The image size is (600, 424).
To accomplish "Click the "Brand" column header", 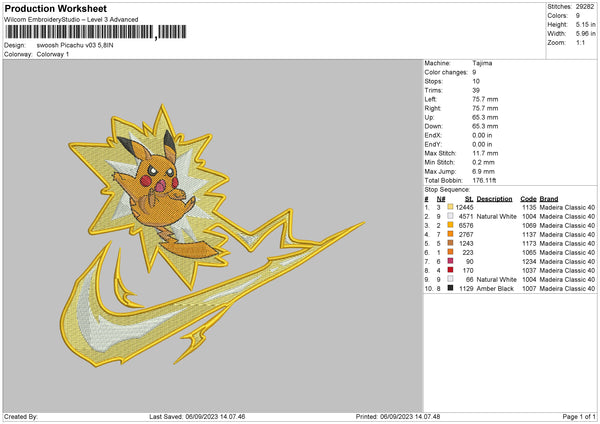I will [x=549, y=199].
